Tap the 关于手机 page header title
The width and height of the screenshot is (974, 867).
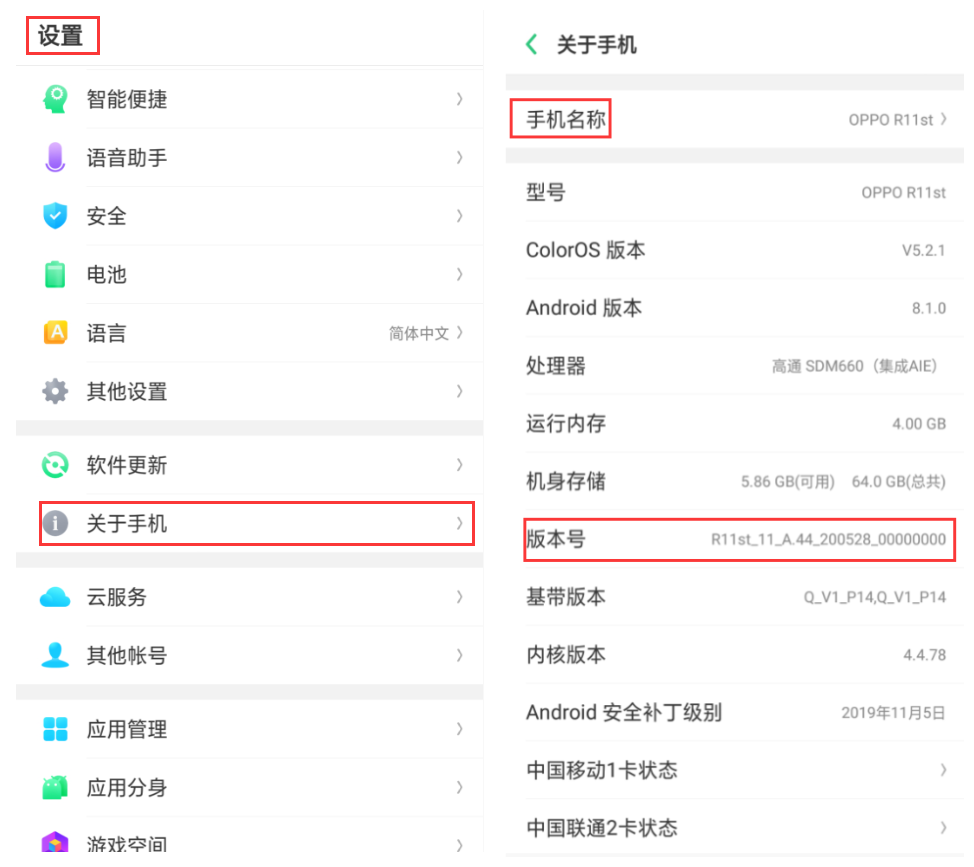[596, 45]
